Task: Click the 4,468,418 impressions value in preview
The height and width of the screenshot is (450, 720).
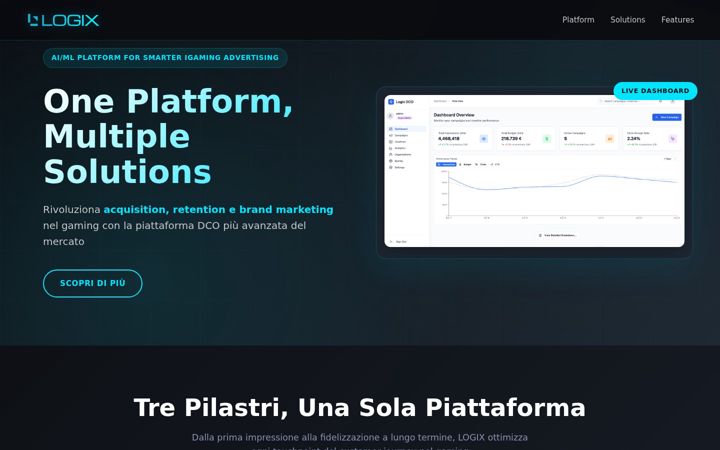Action: [449, 138]
